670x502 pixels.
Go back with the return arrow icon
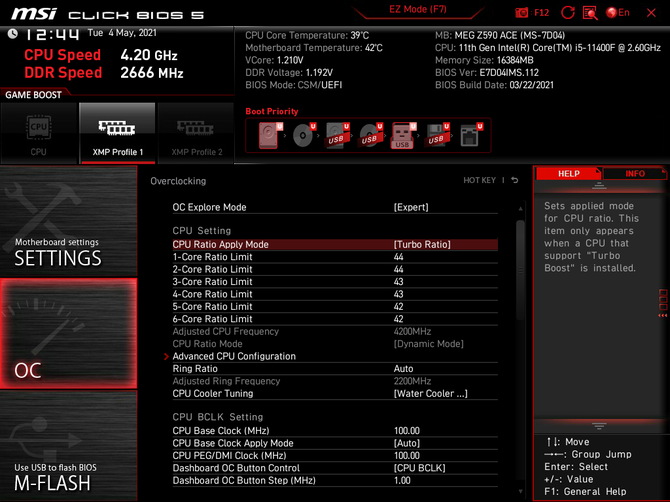coord(515,180)
